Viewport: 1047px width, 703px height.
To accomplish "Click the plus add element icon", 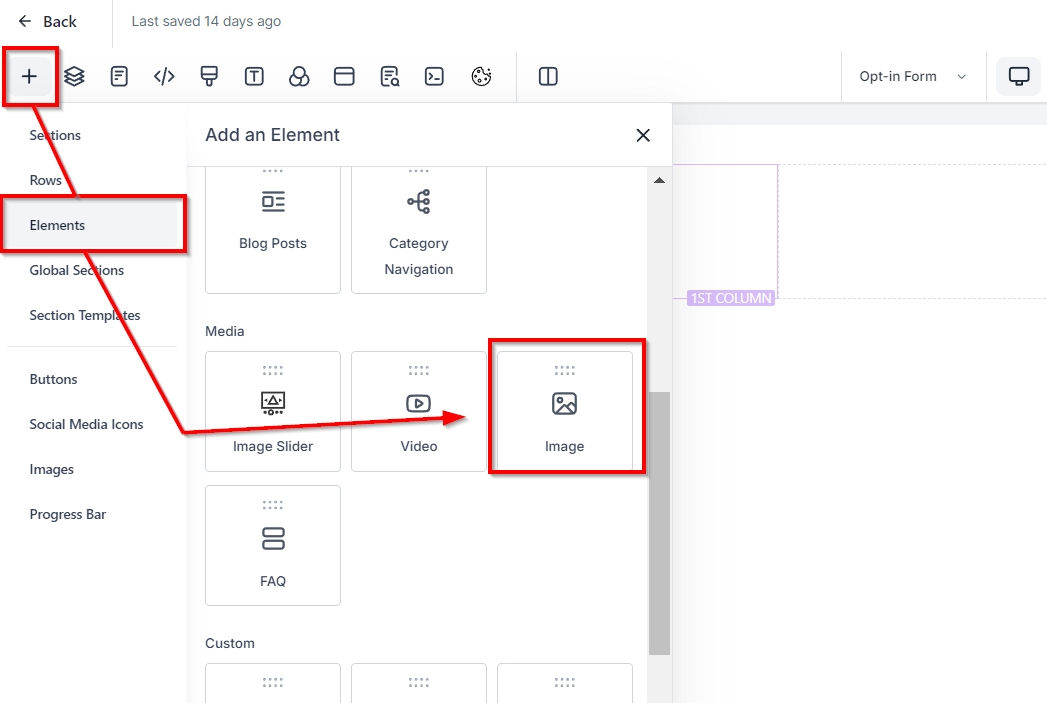I will point(30,76).
